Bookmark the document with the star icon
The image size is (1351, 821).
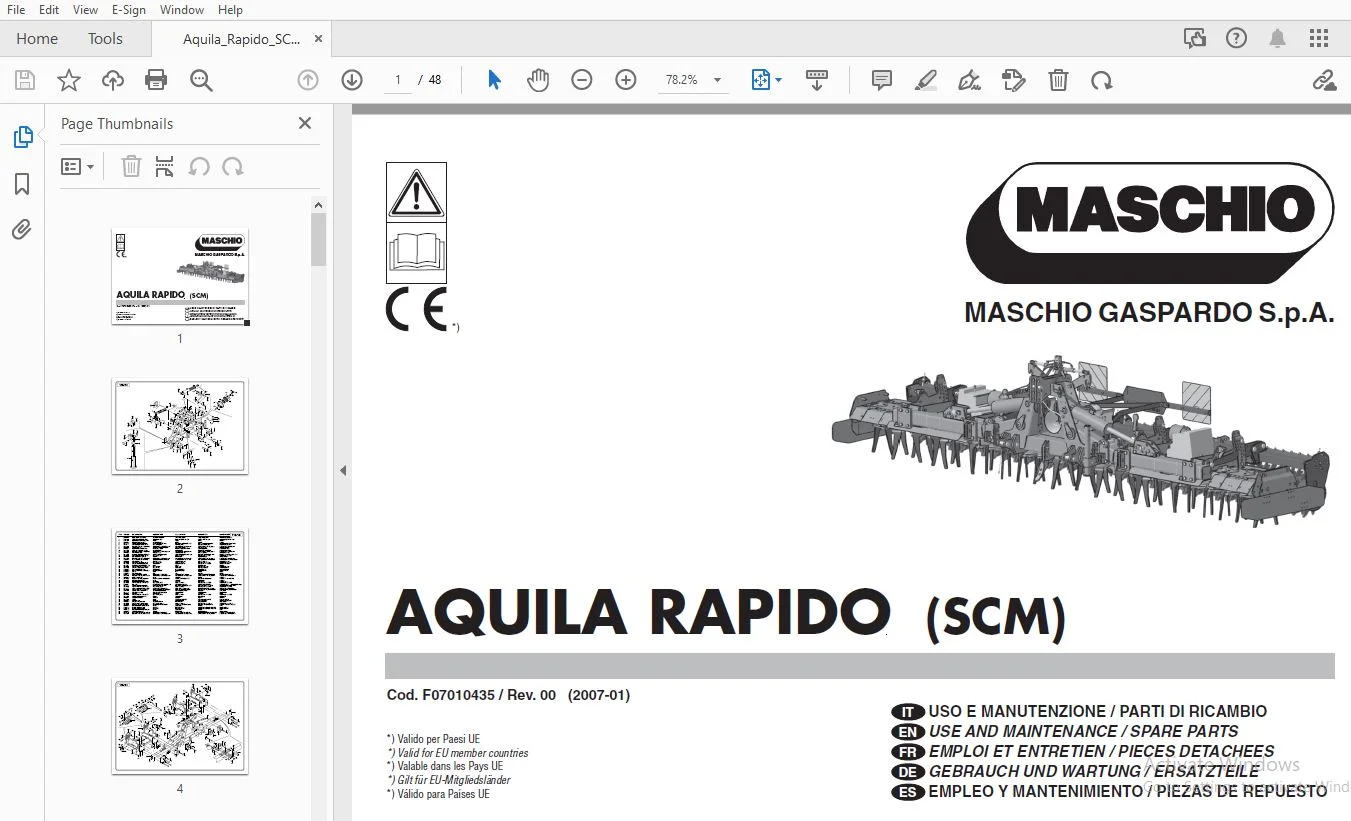[x=69, y=80]
